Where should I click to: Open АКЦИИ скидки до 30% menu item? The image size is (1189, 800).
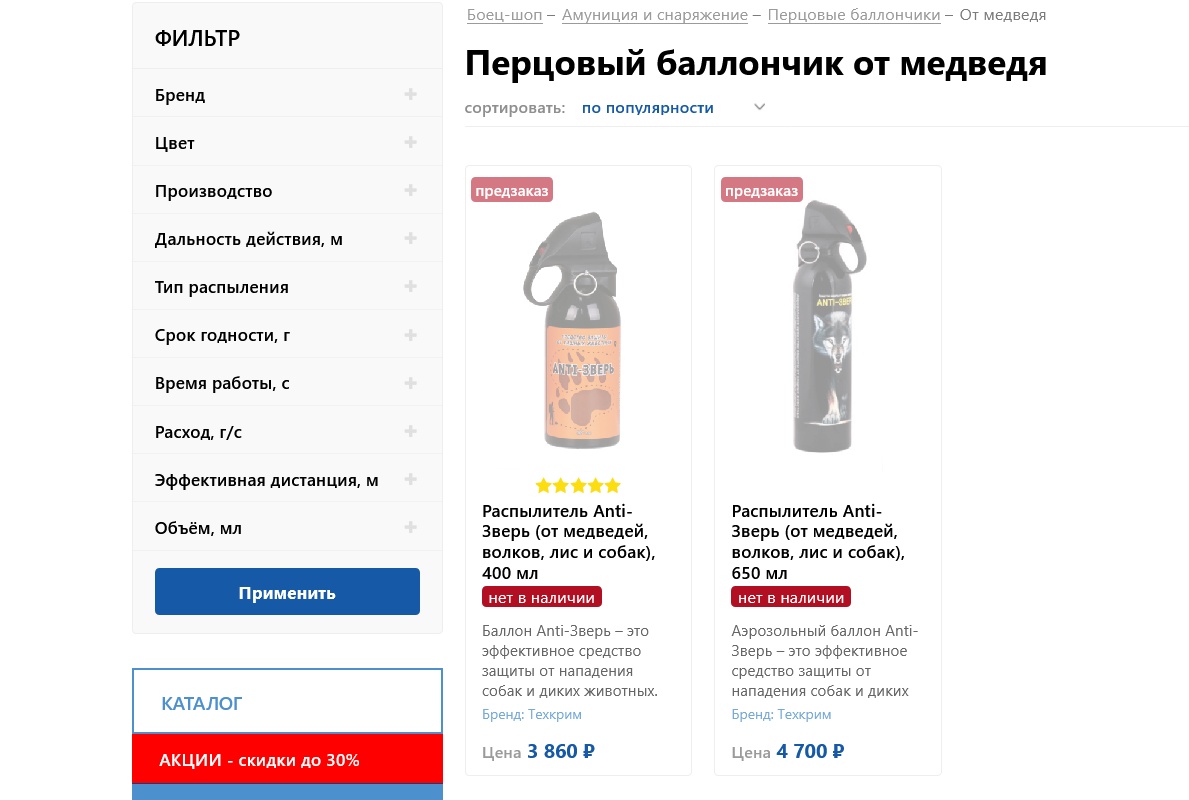pyautogui.click(x=287, y=759)
